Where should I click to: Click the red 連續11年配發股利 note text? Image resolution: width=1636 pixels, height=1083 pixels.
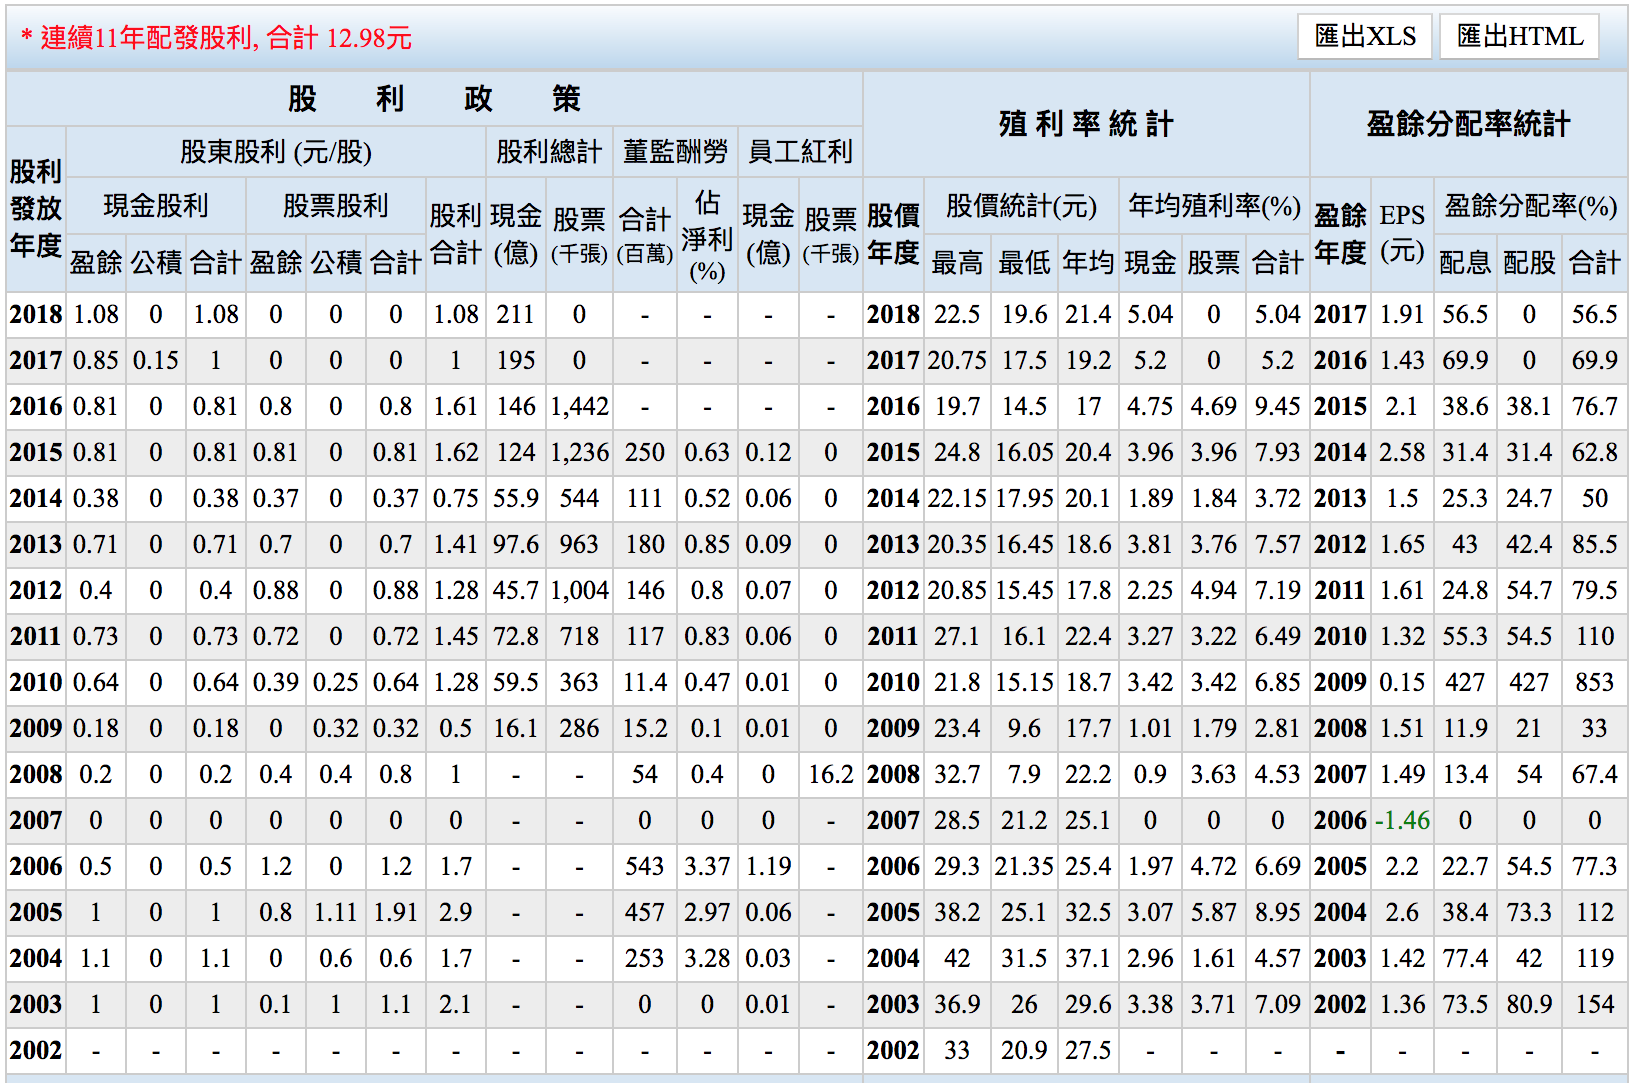pos(216,38)
